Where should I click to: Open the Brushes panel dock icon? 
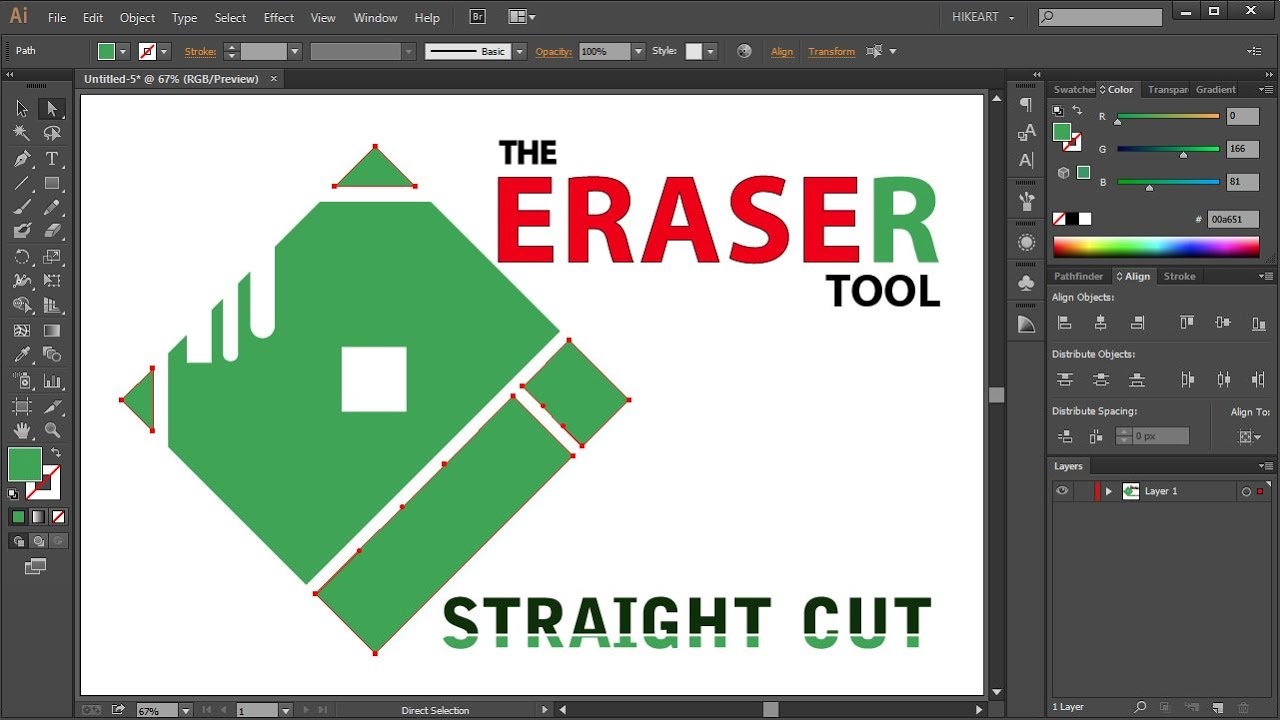pos(1026,201)
